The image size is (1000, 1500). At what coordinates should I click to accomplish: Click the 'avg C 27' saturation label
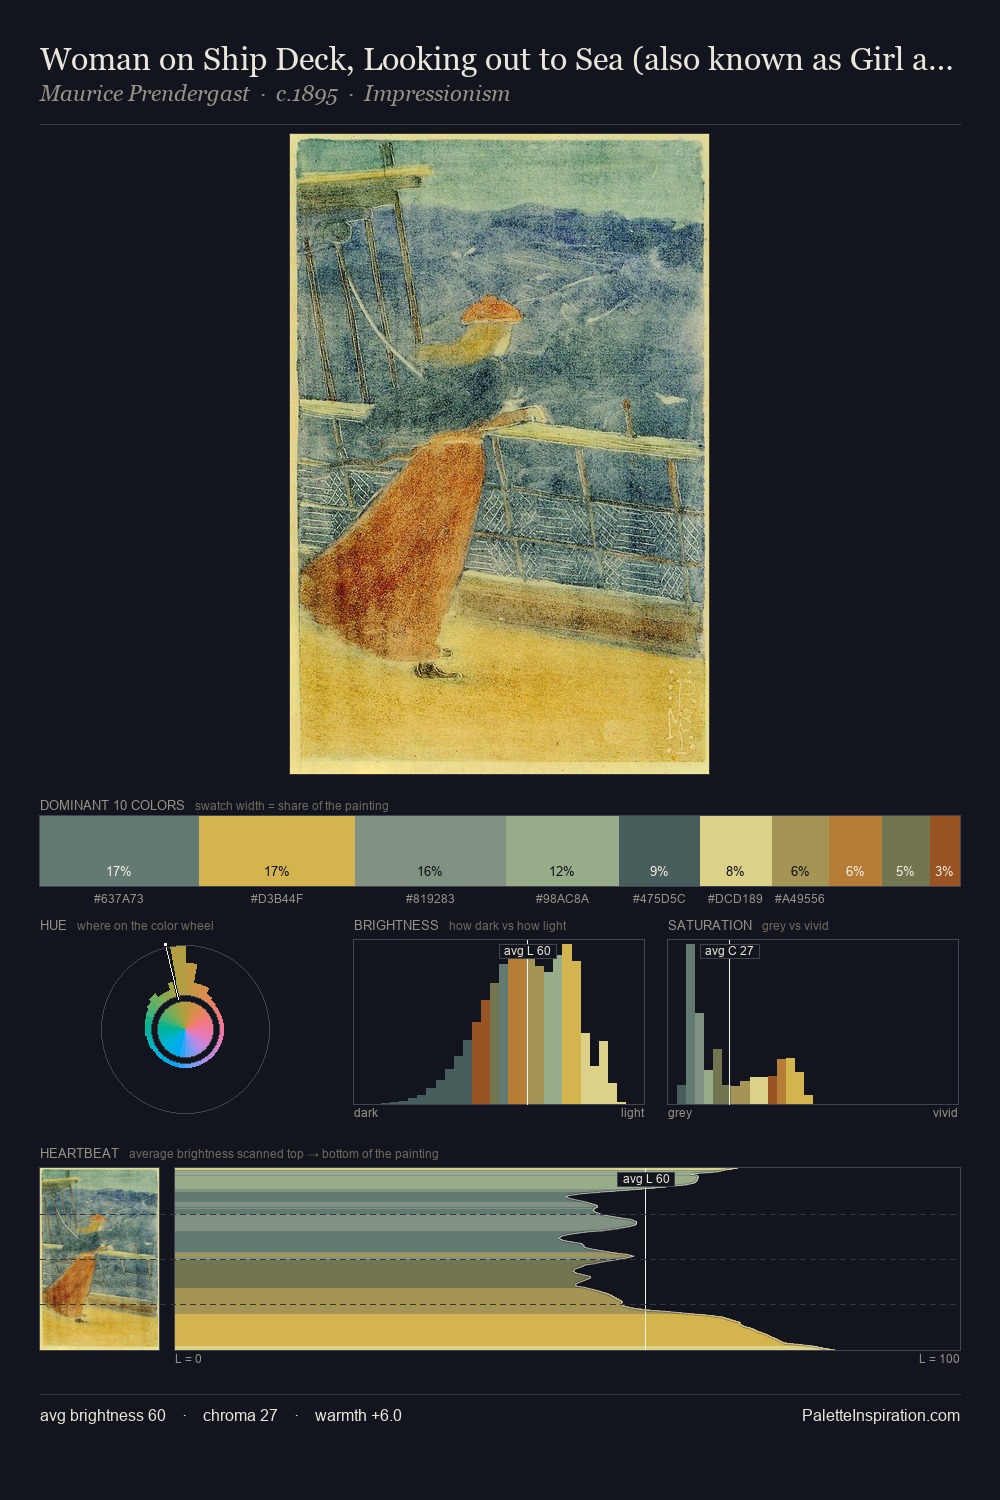(x=729, y=951)
